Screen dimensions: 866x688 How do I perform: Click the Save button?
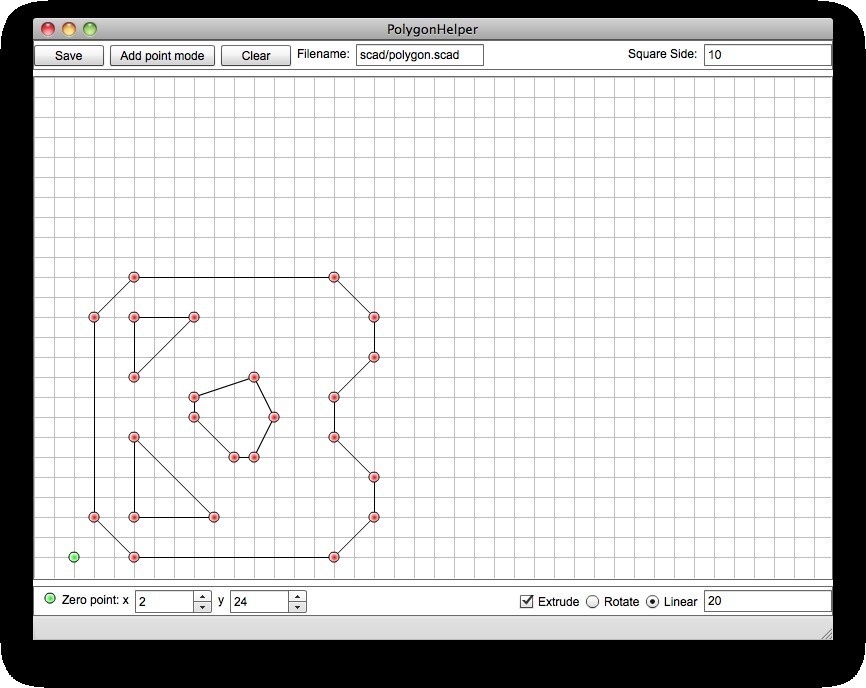(x=68, y=55)
